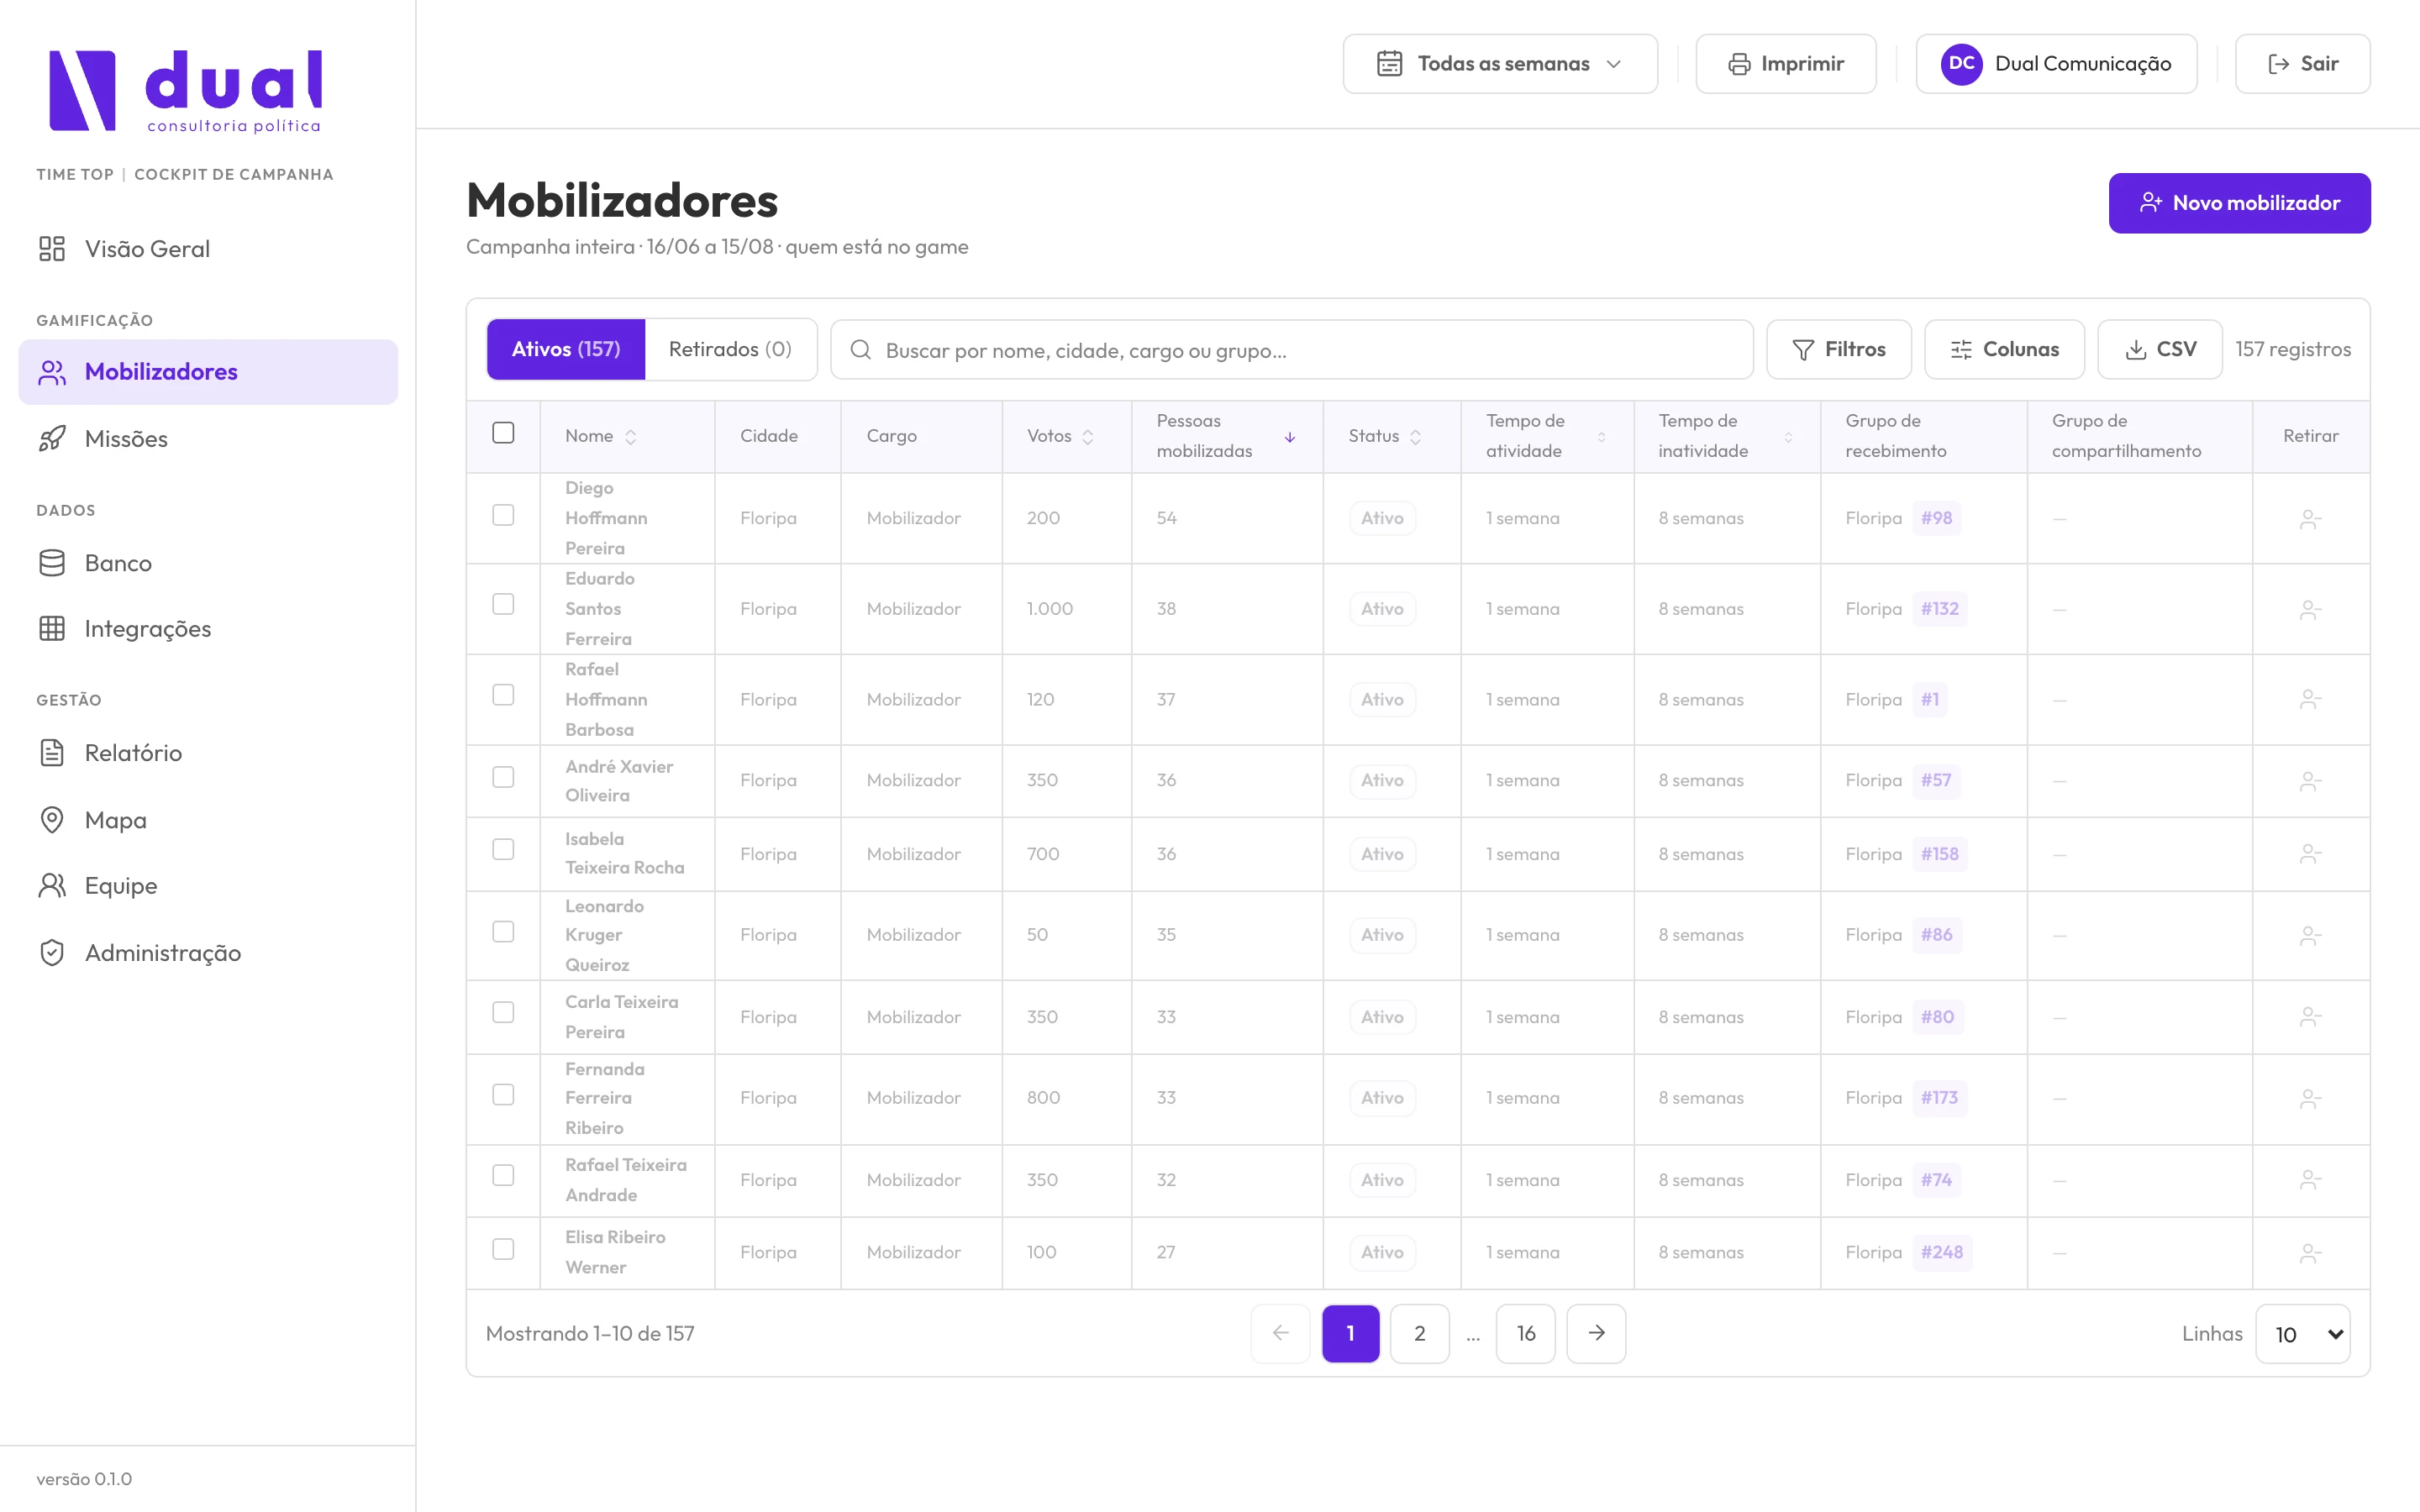2420x1512 pixels.
Task: Open the Filtros button
Action: pyautogui.click(x=1838, y=349)
